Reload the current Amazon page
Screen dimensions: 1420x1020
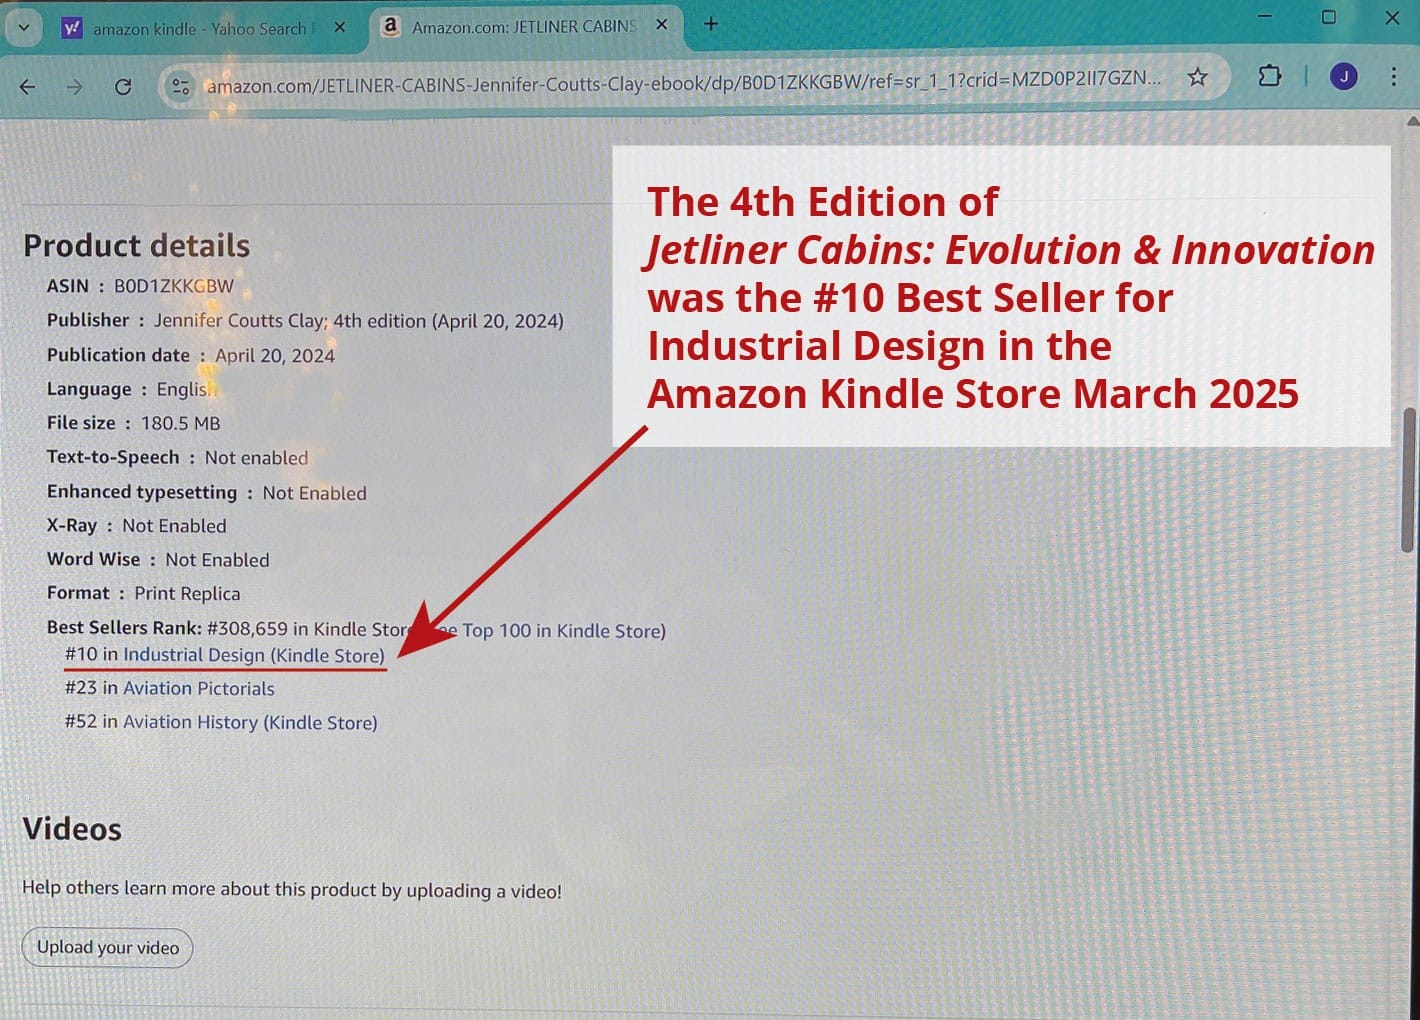pos(123,87)
